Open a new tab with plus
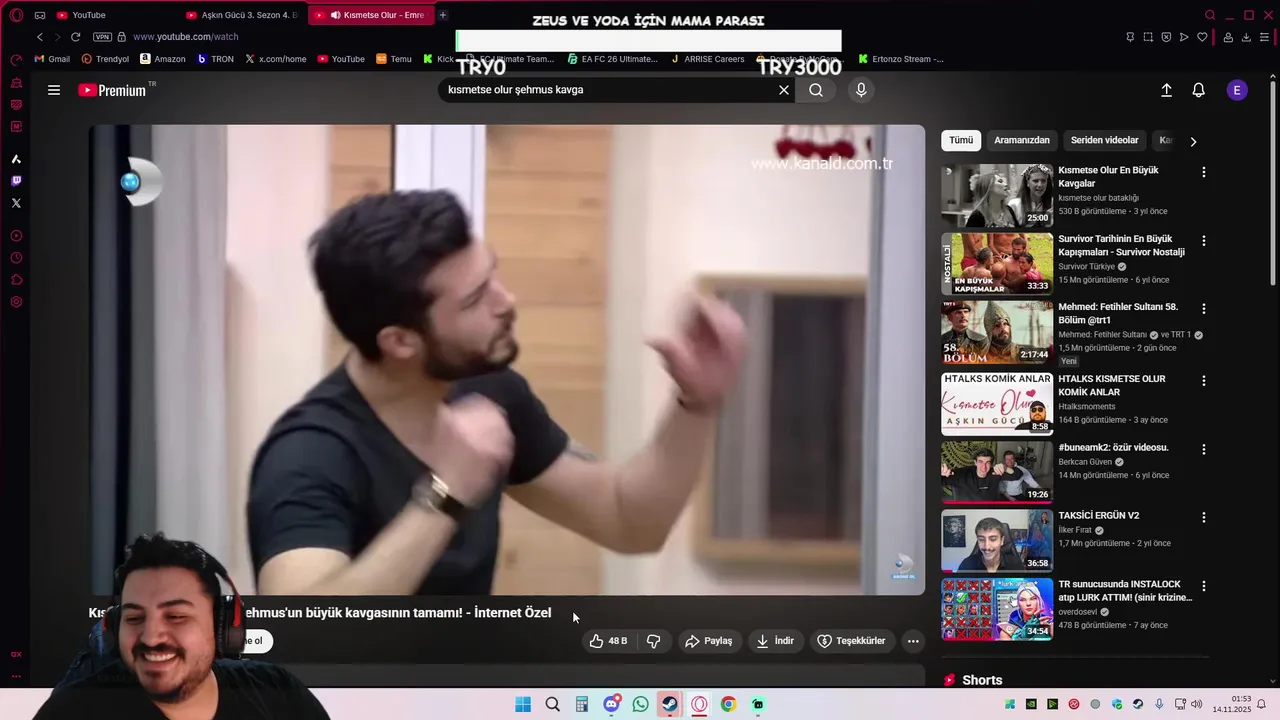The image size is (1280, 720). pyautogui.click(x=443, y=15)
